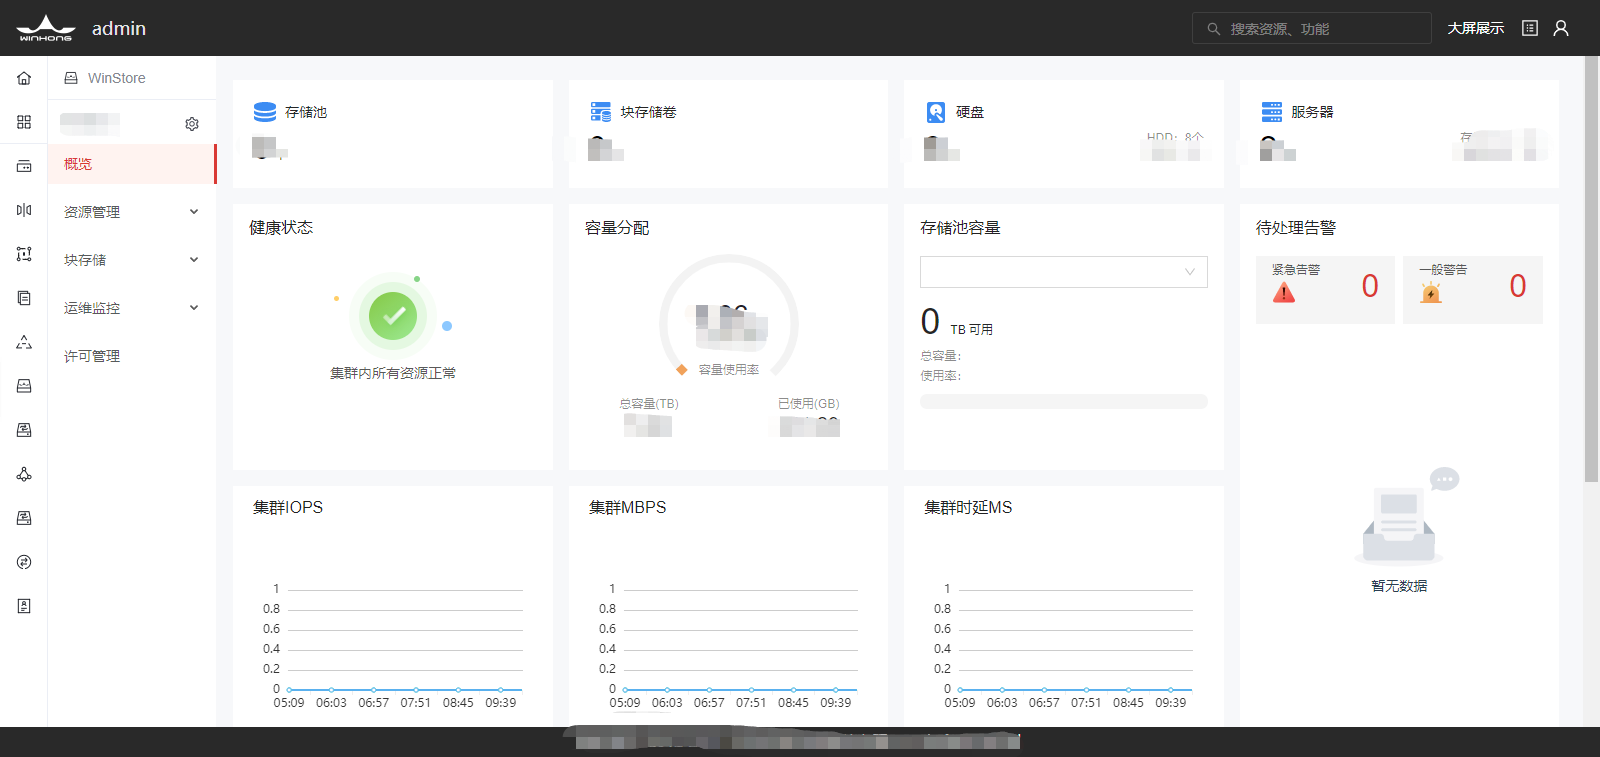Click the dashed triangle icon in rail
Image resolution: width=1600 pixels, height=757 pixels.
point(24,342)
